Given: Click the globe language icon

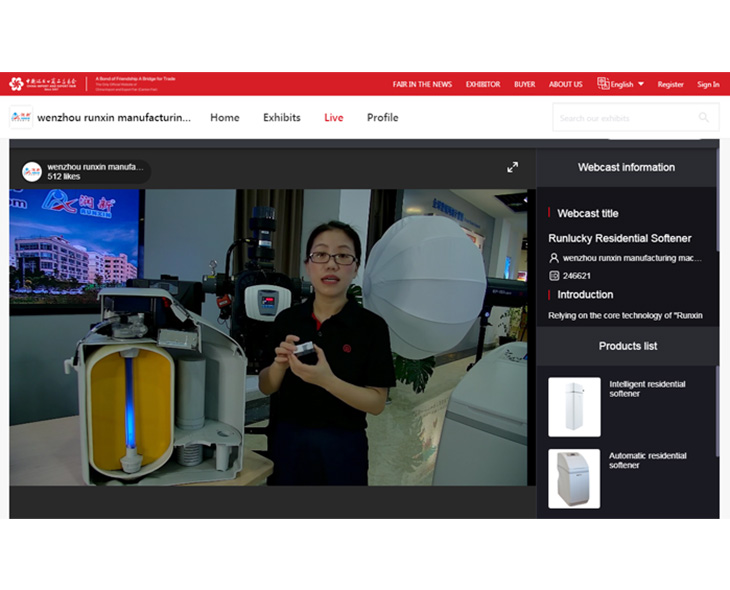Looking at the screenshot, I should coord(603,84).
